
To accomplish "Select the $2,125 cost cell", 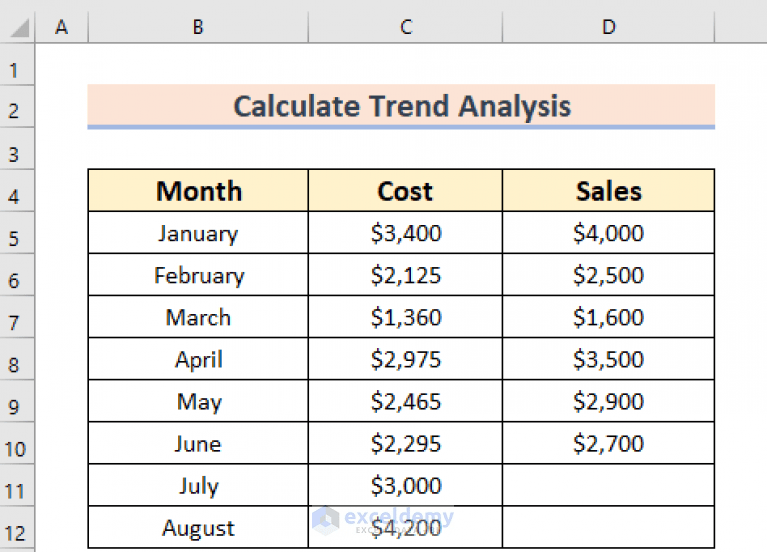I will click(406, 275).
